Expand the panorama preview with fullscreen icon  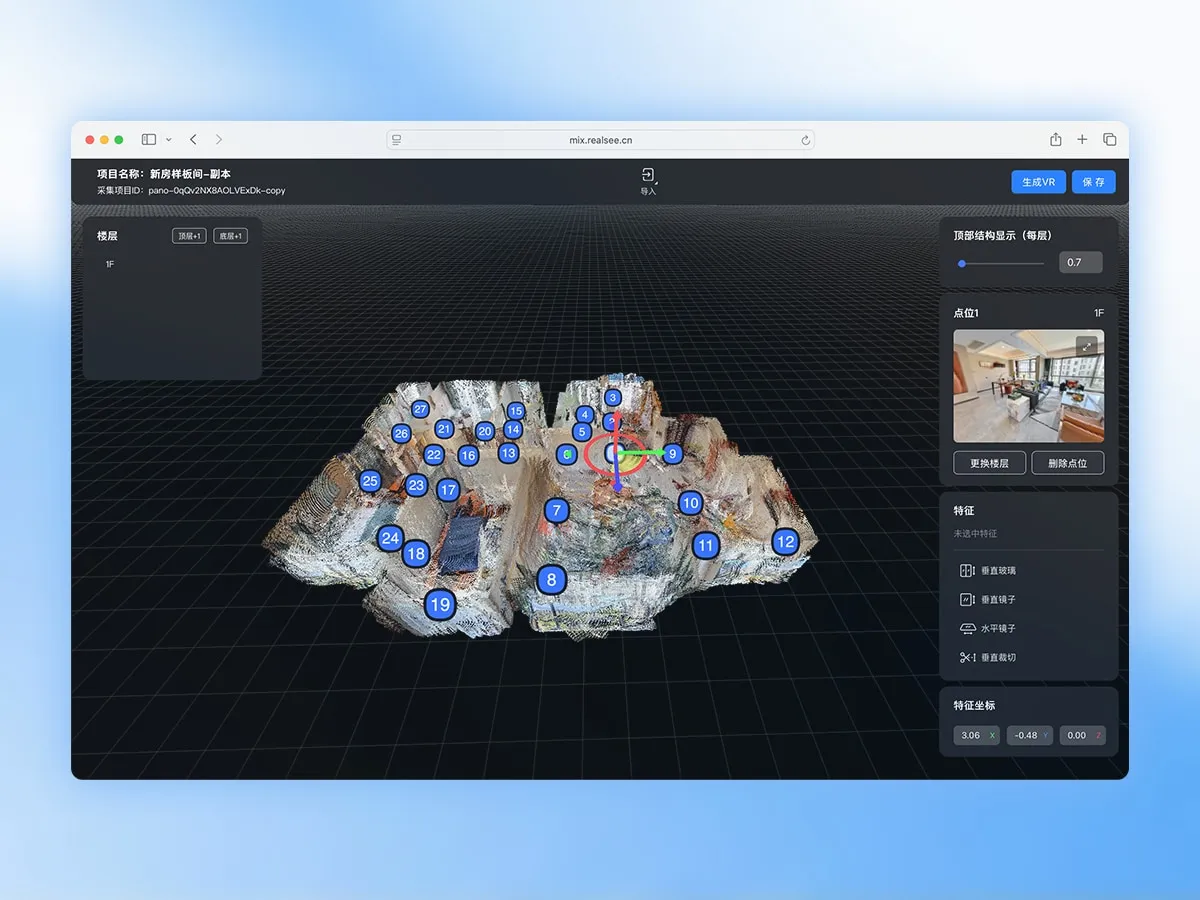tap(1086, 346)
